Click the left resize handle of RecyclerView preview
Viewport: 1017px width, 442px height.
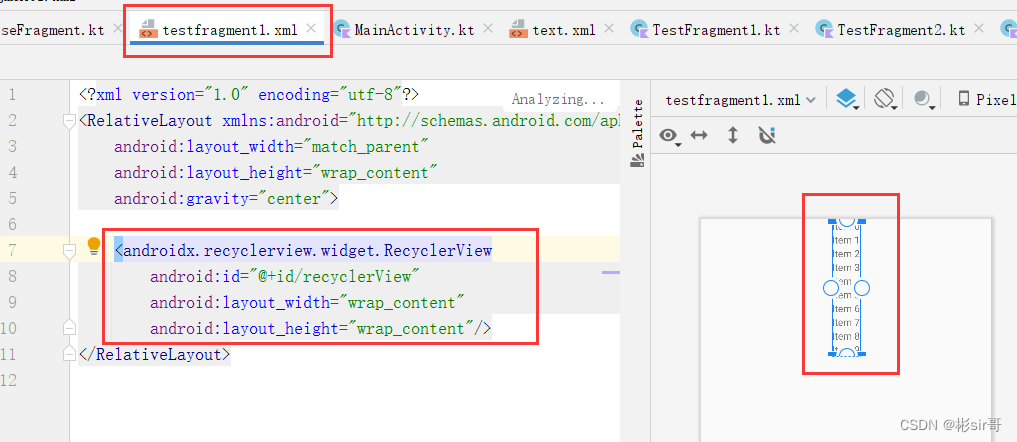coord(831,288)
